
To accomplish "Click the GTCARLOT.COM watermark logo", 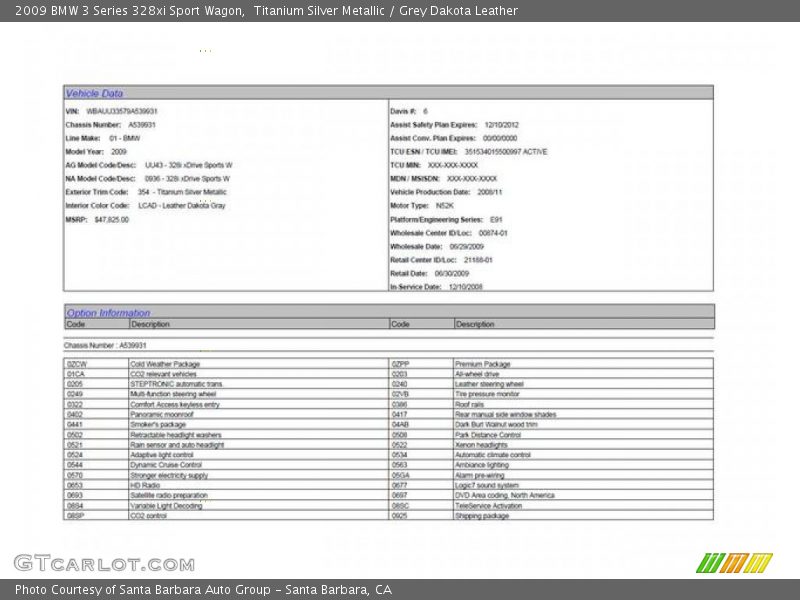I will [104, 563].
